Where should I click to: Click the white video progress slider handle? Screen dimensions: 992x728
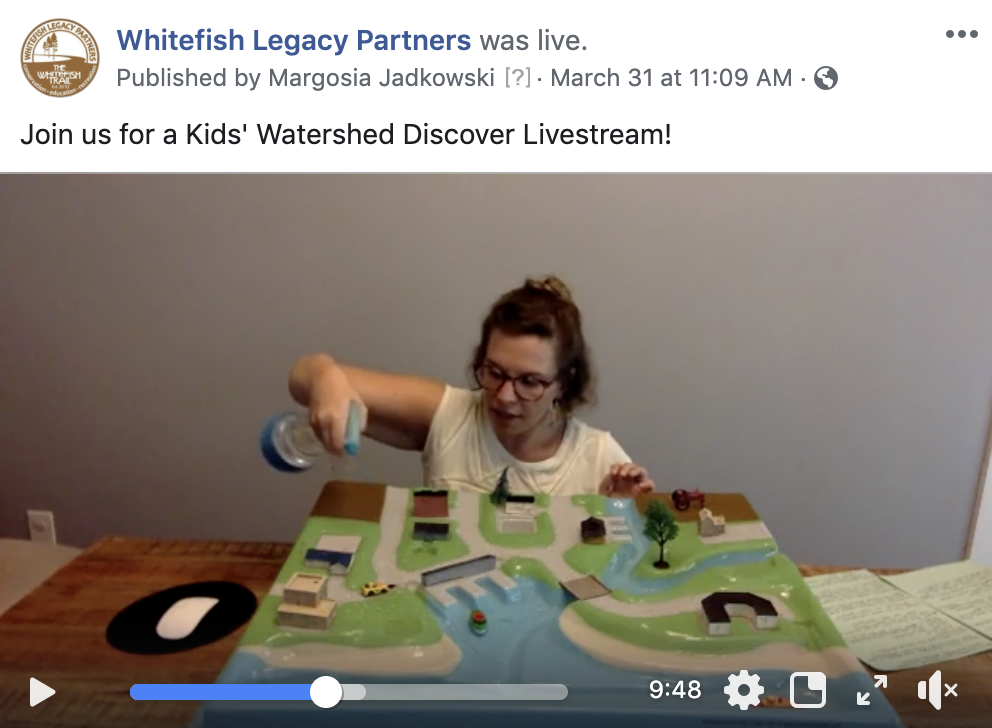pyautogui.click(x=326, y=692)
